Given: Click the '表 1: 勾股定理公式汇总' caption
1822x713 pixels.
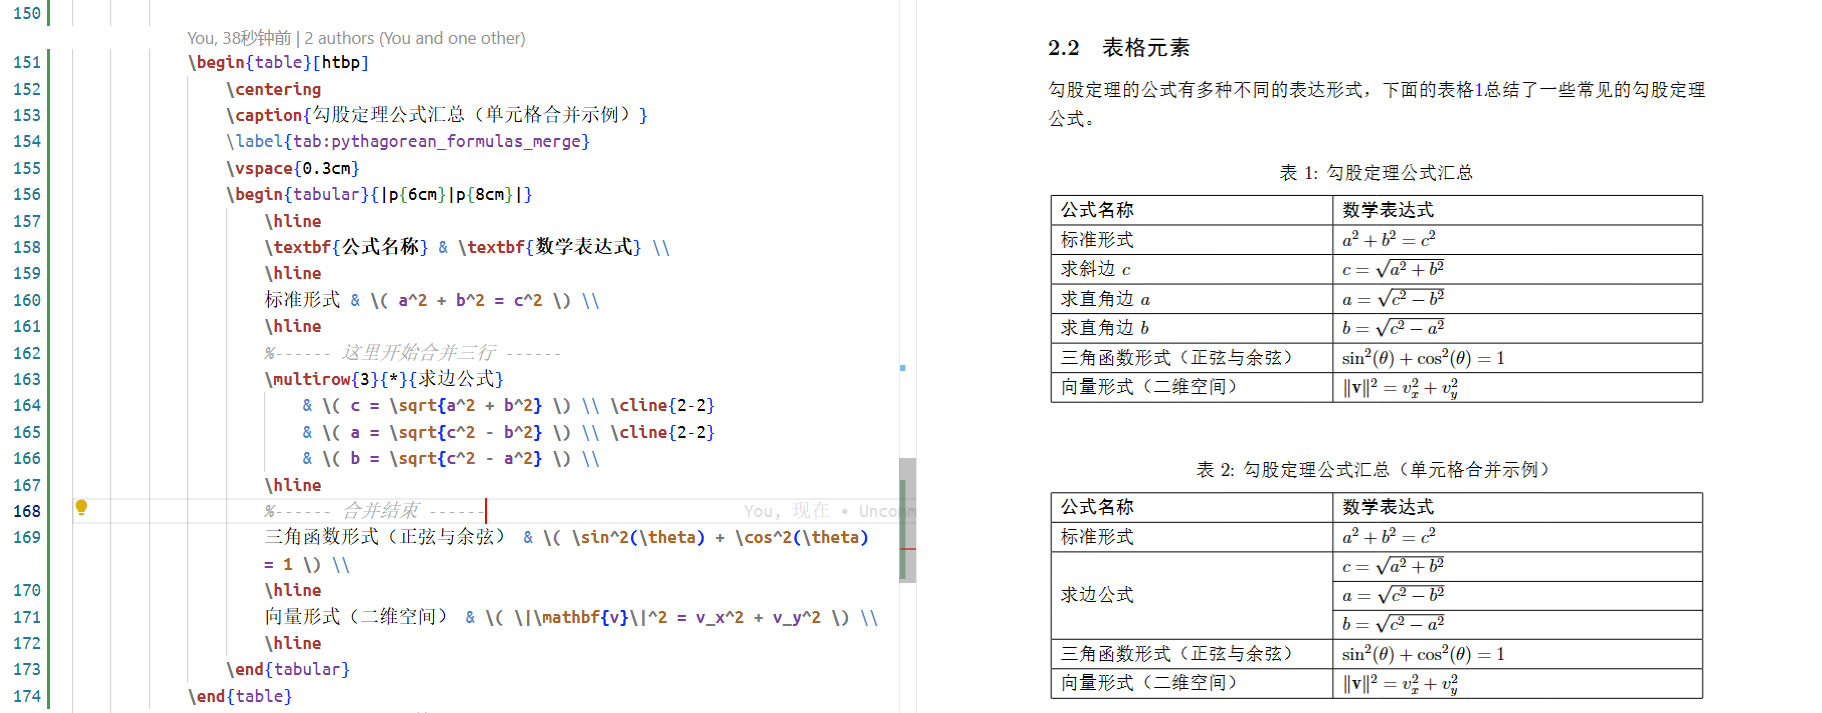Looking at the screenshot, I should tap(1376, 173).
